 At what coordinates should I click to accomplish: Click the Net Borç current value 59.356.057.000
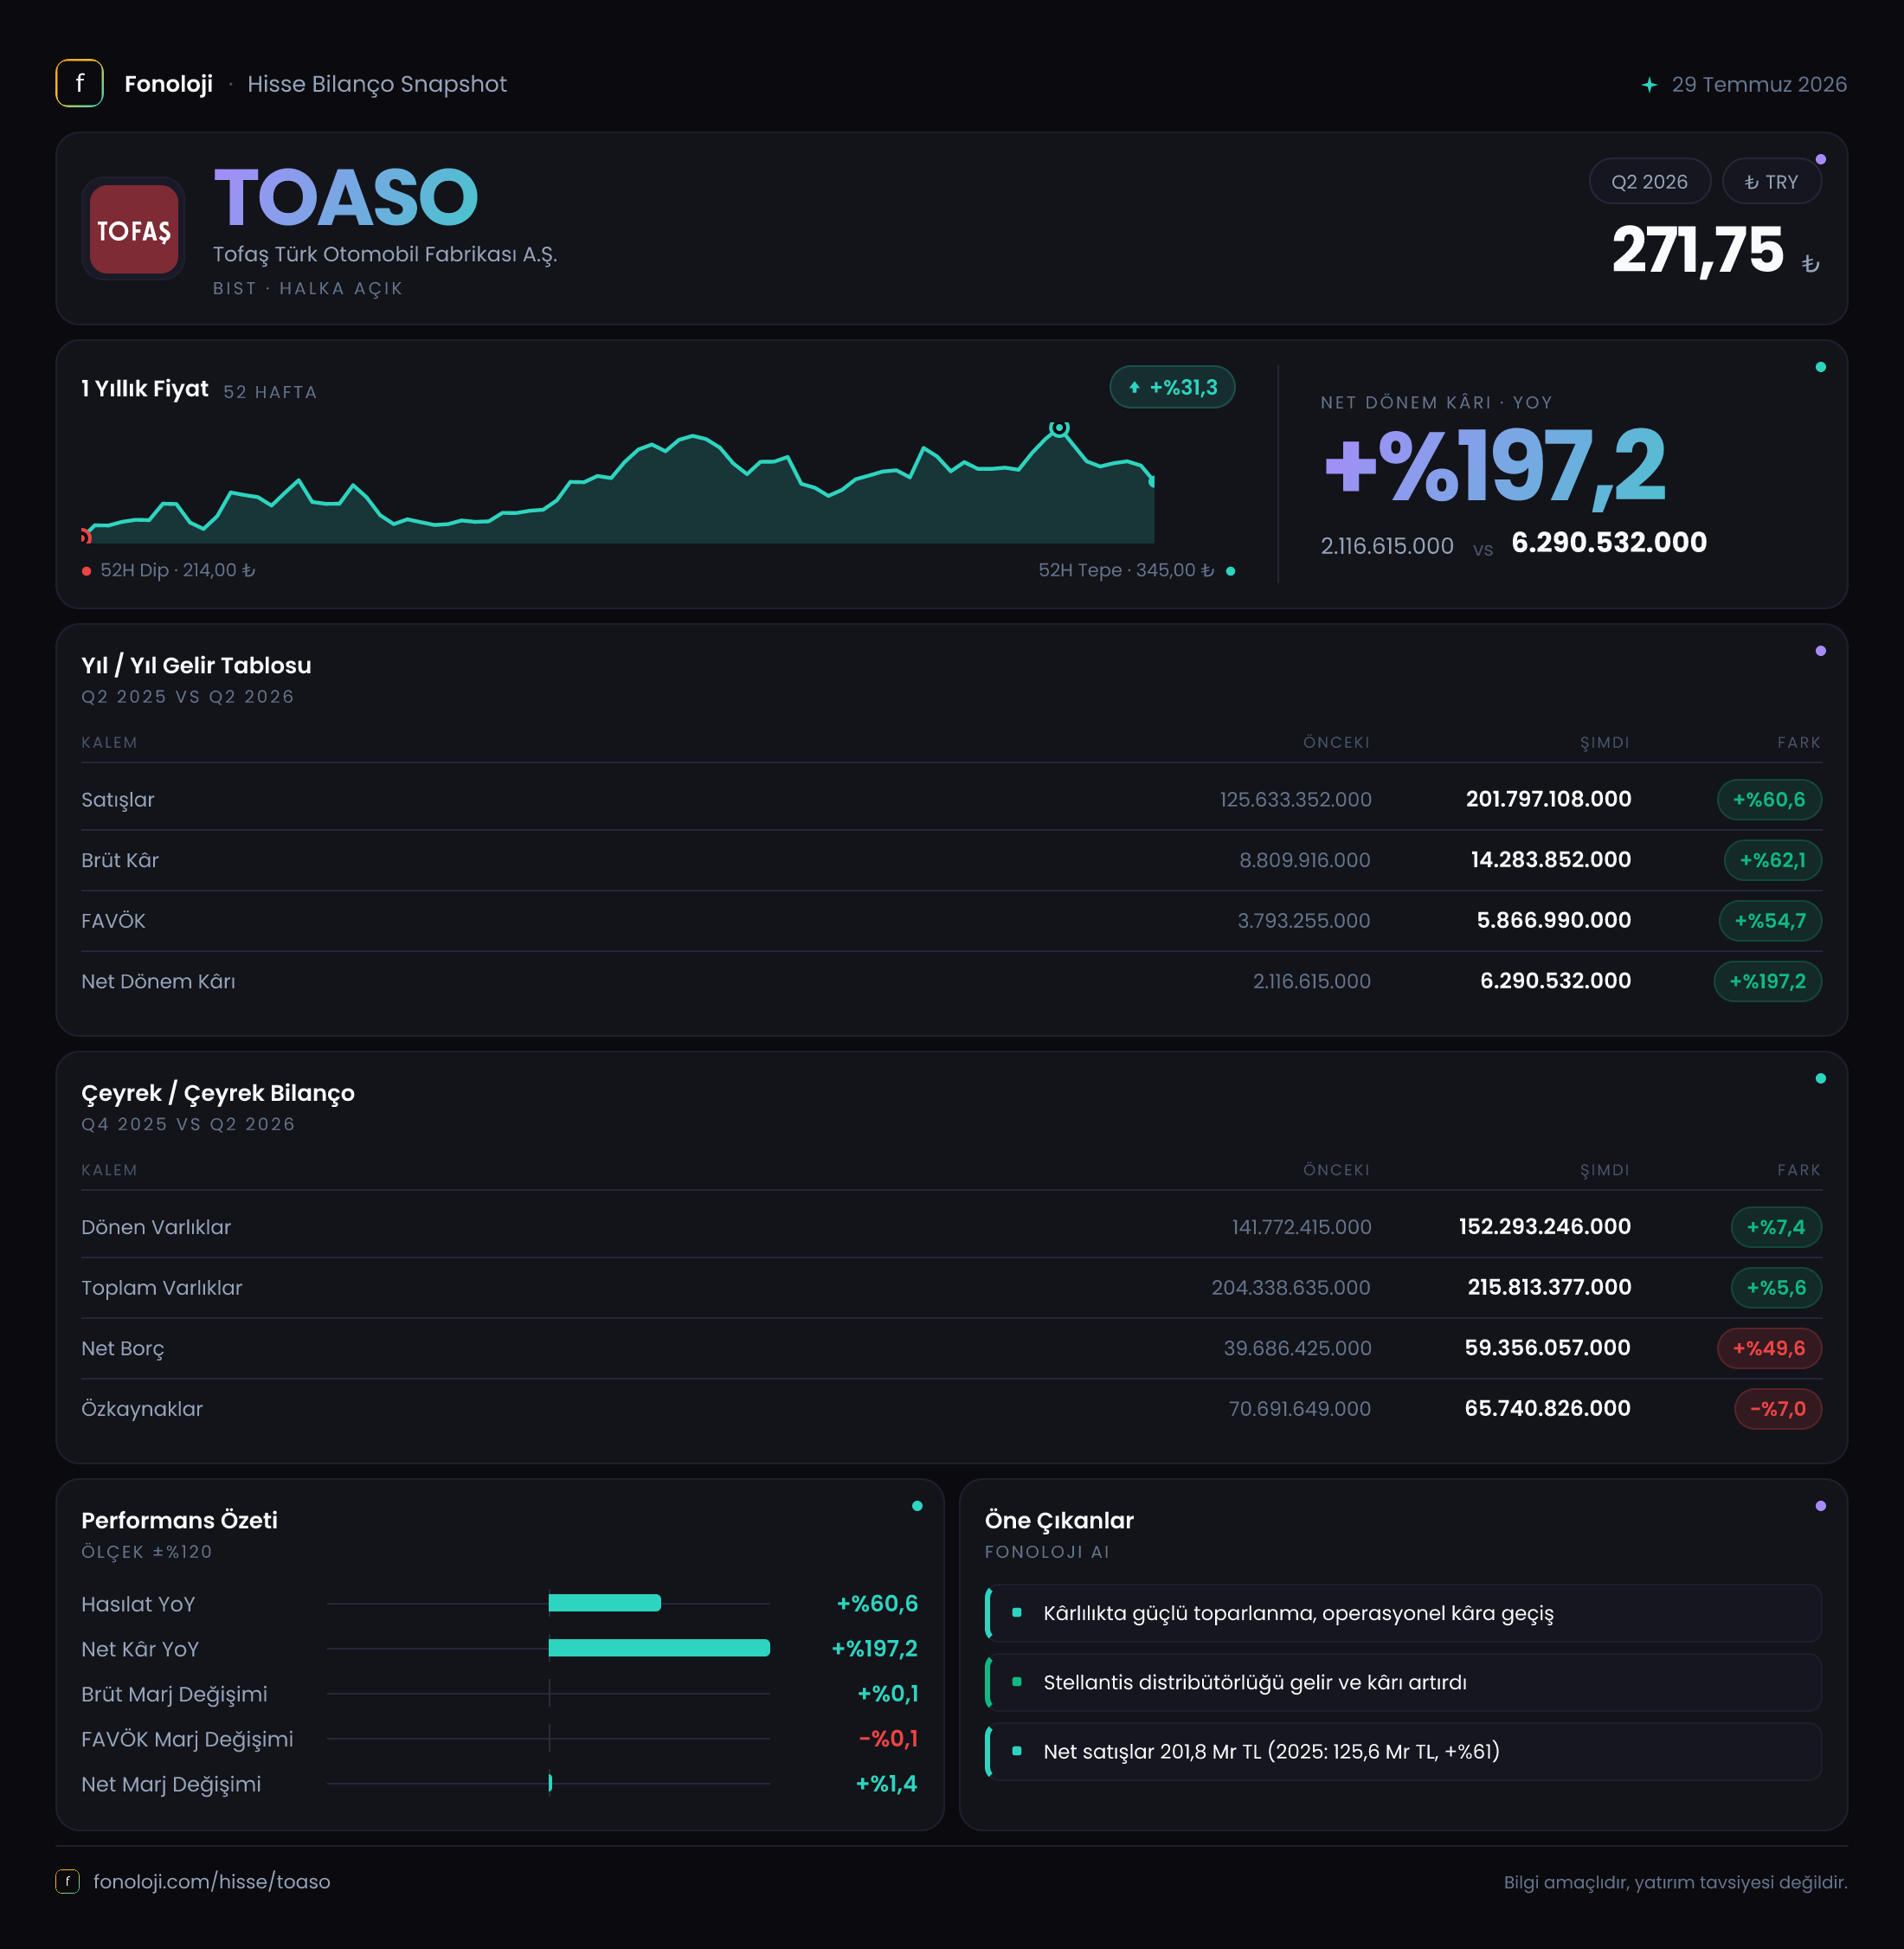pyautogui.click(x=1547, y=1348)
